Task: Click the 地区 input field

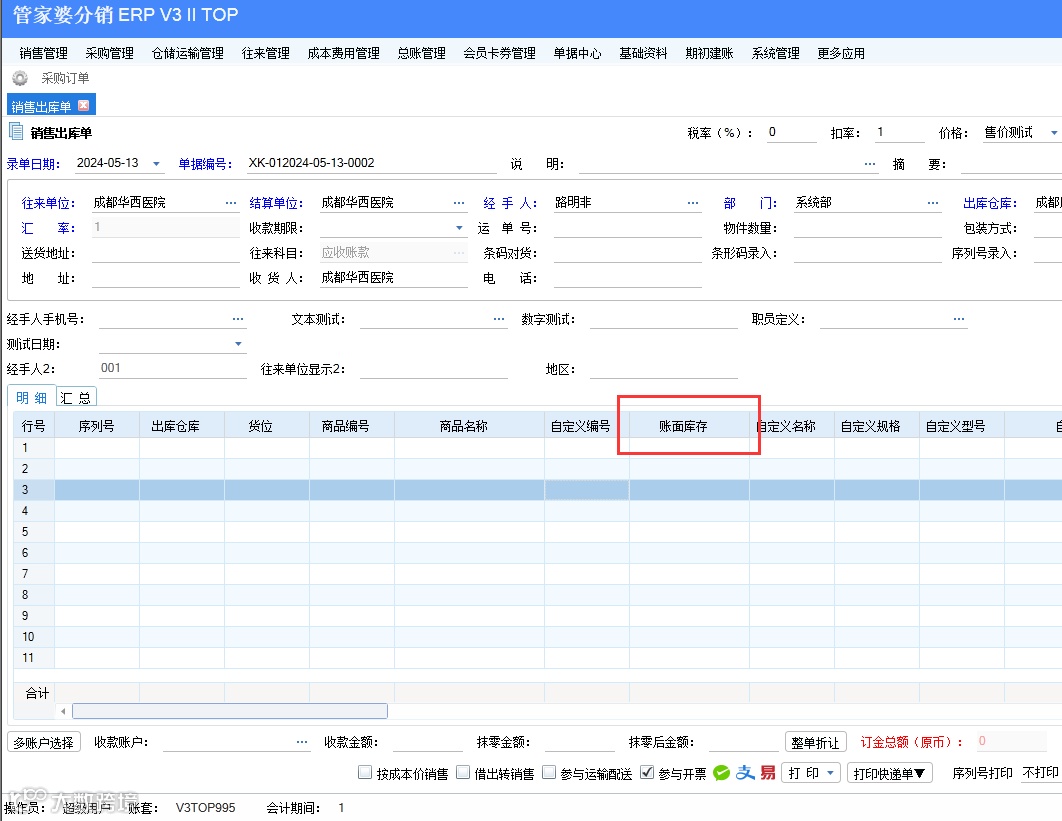Action: [x=663, y=369]
